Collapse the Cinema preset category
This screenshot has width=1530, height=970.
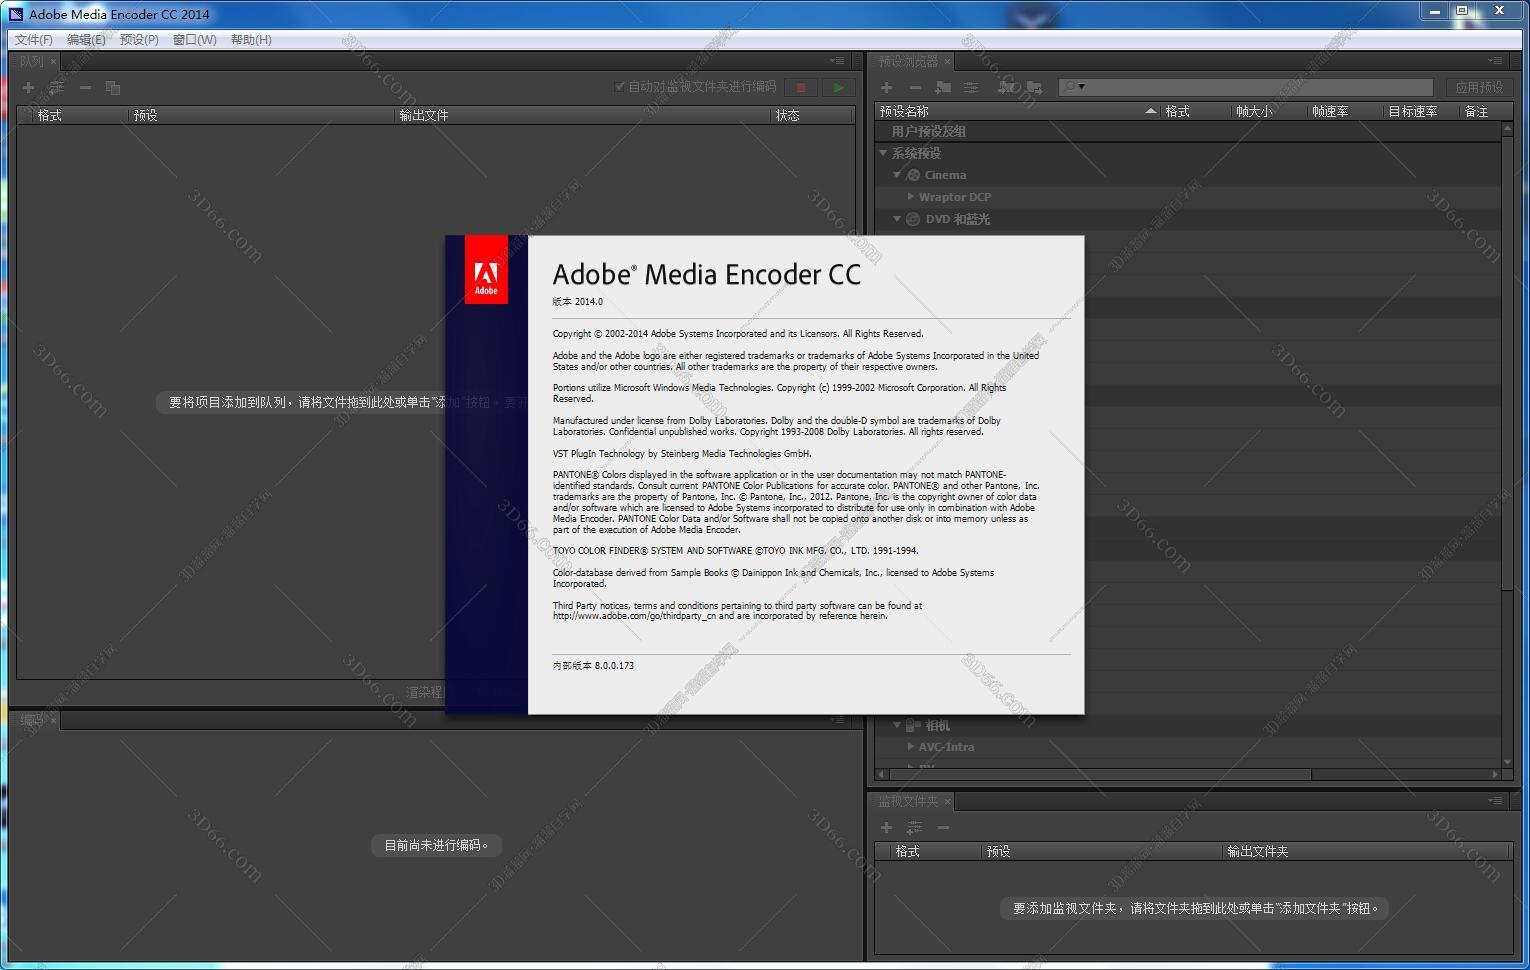pos(897,175)
